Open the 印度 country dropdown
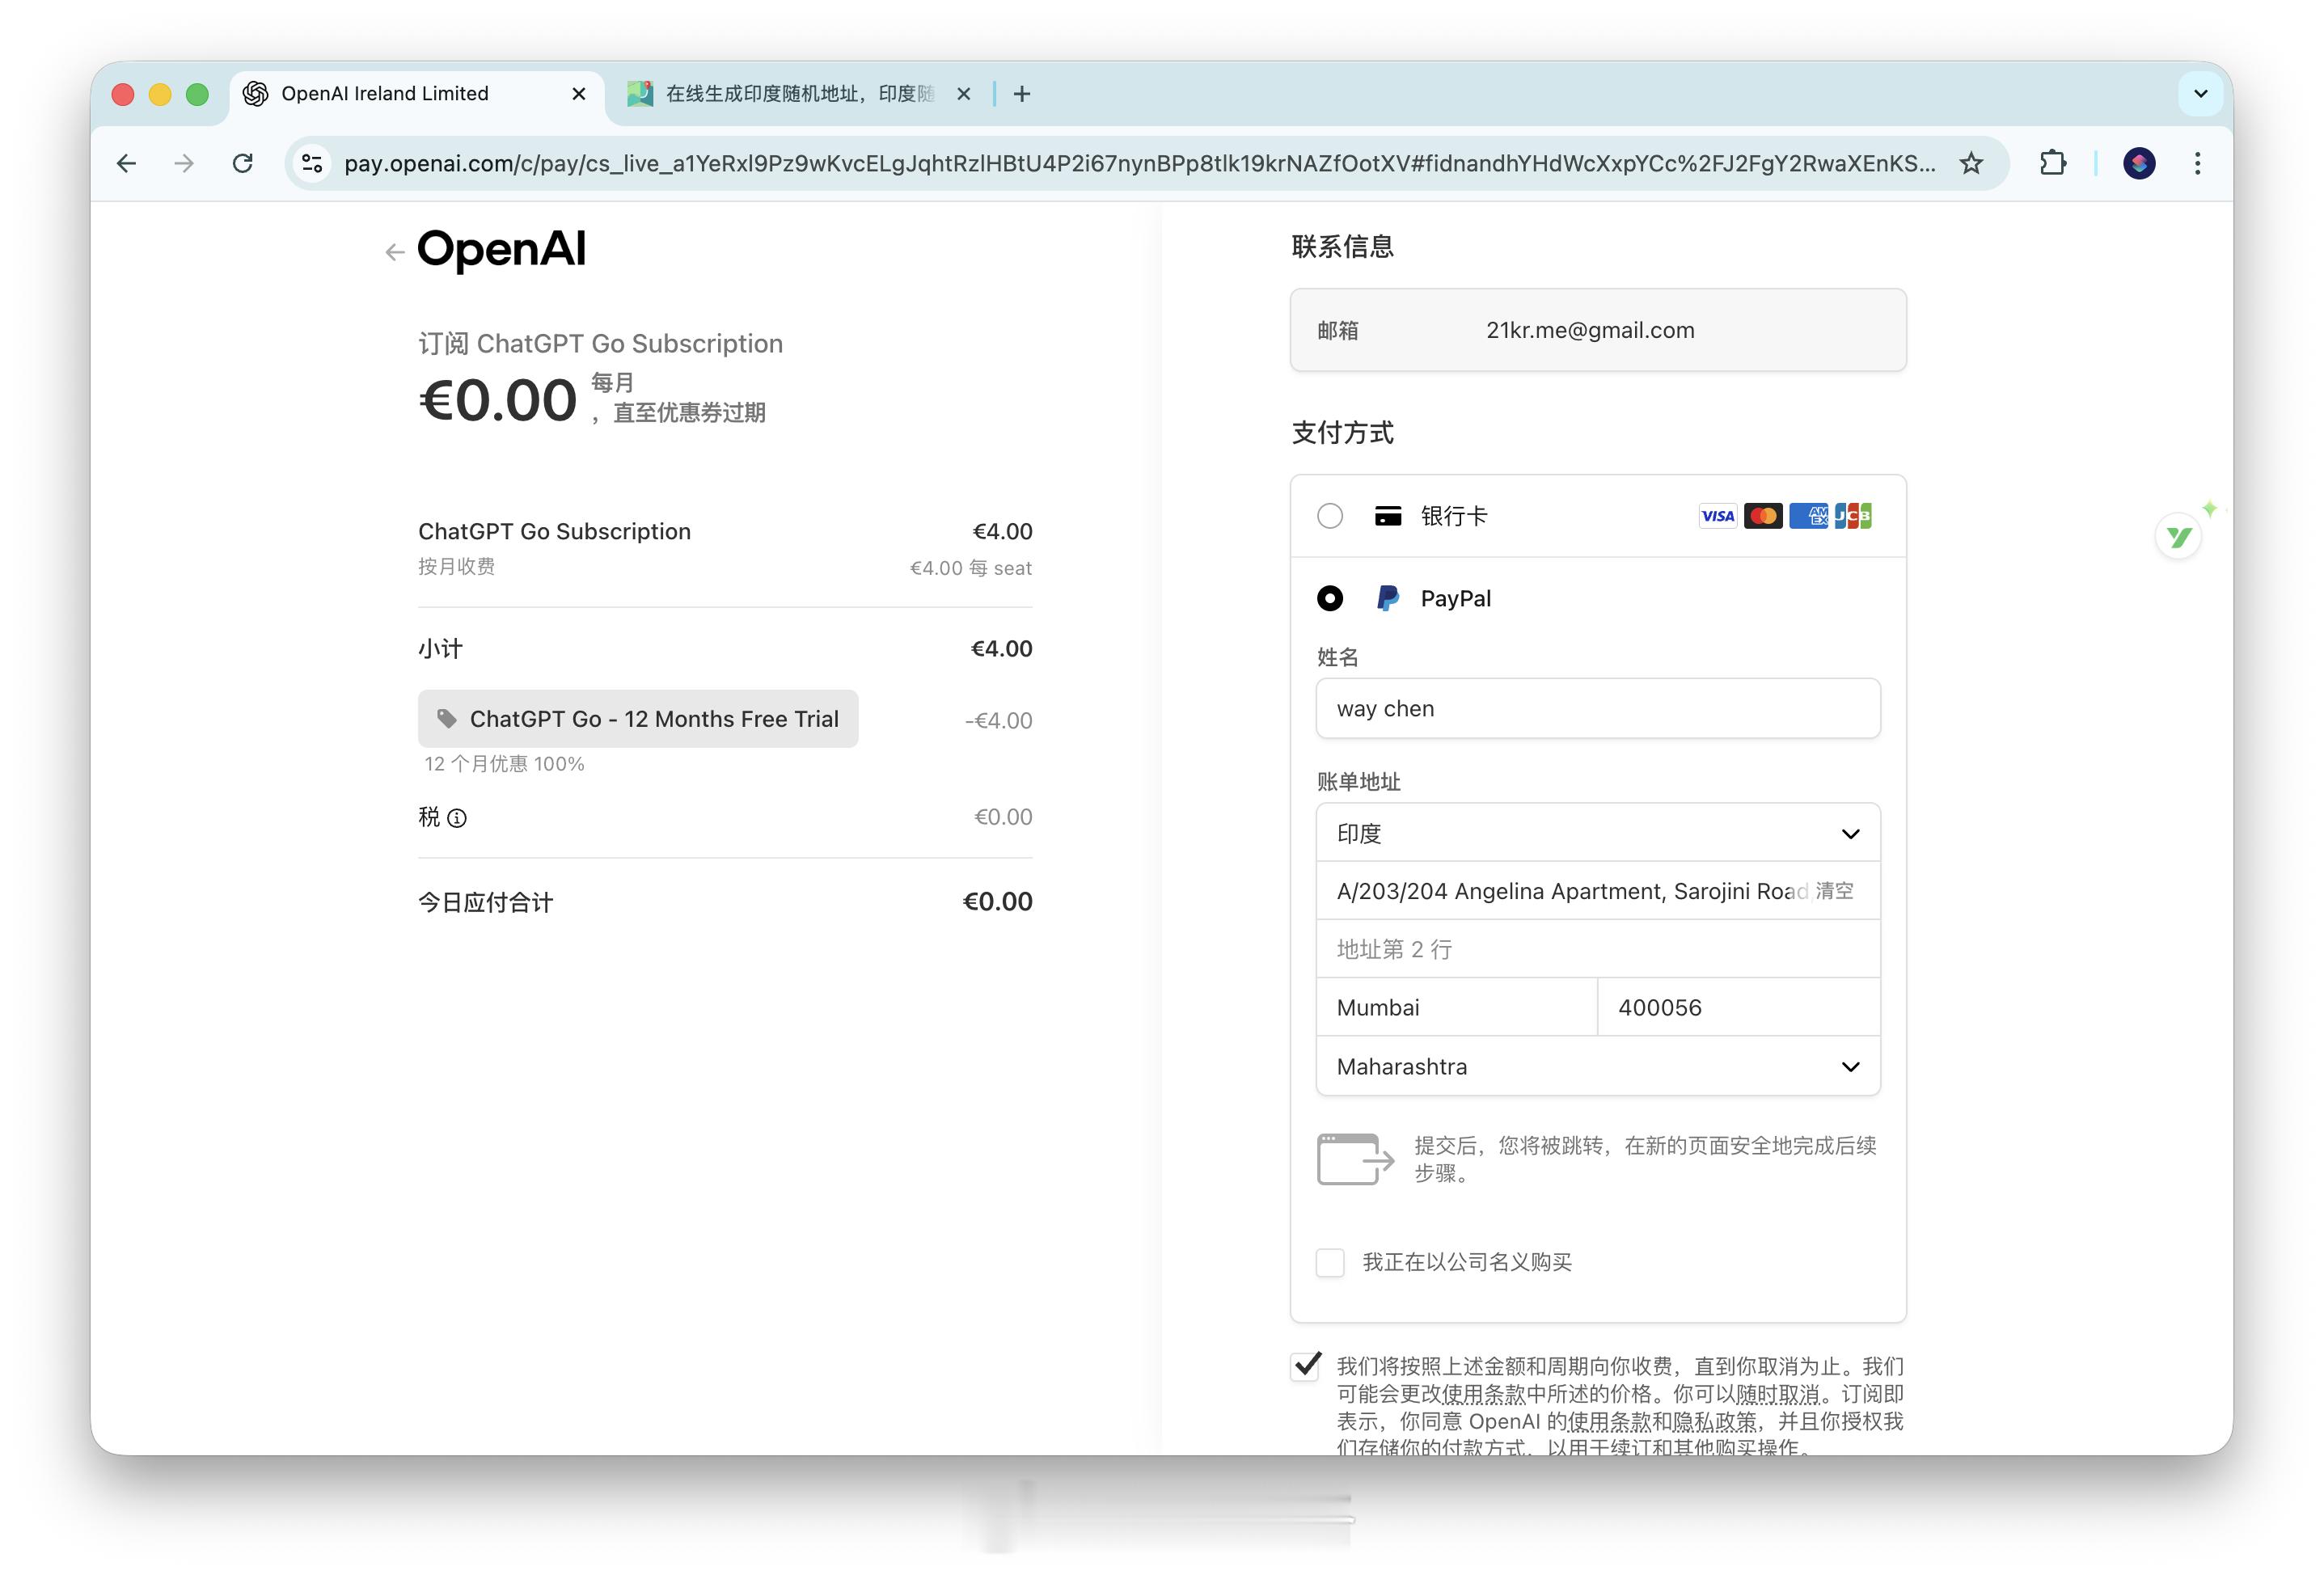 (1597, 833)
